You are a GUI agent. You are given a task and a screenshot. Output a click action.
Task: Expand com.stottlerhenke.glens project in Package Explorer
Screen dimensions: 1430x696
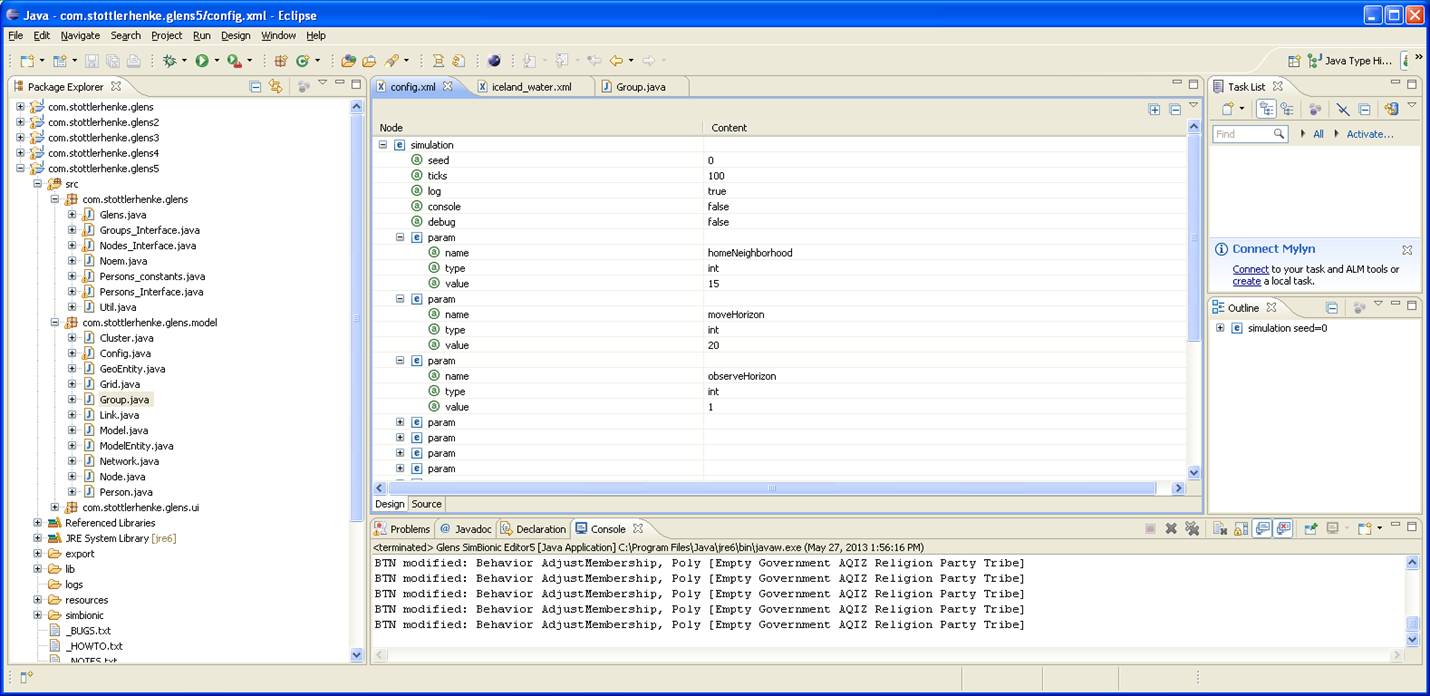(20, 107)
